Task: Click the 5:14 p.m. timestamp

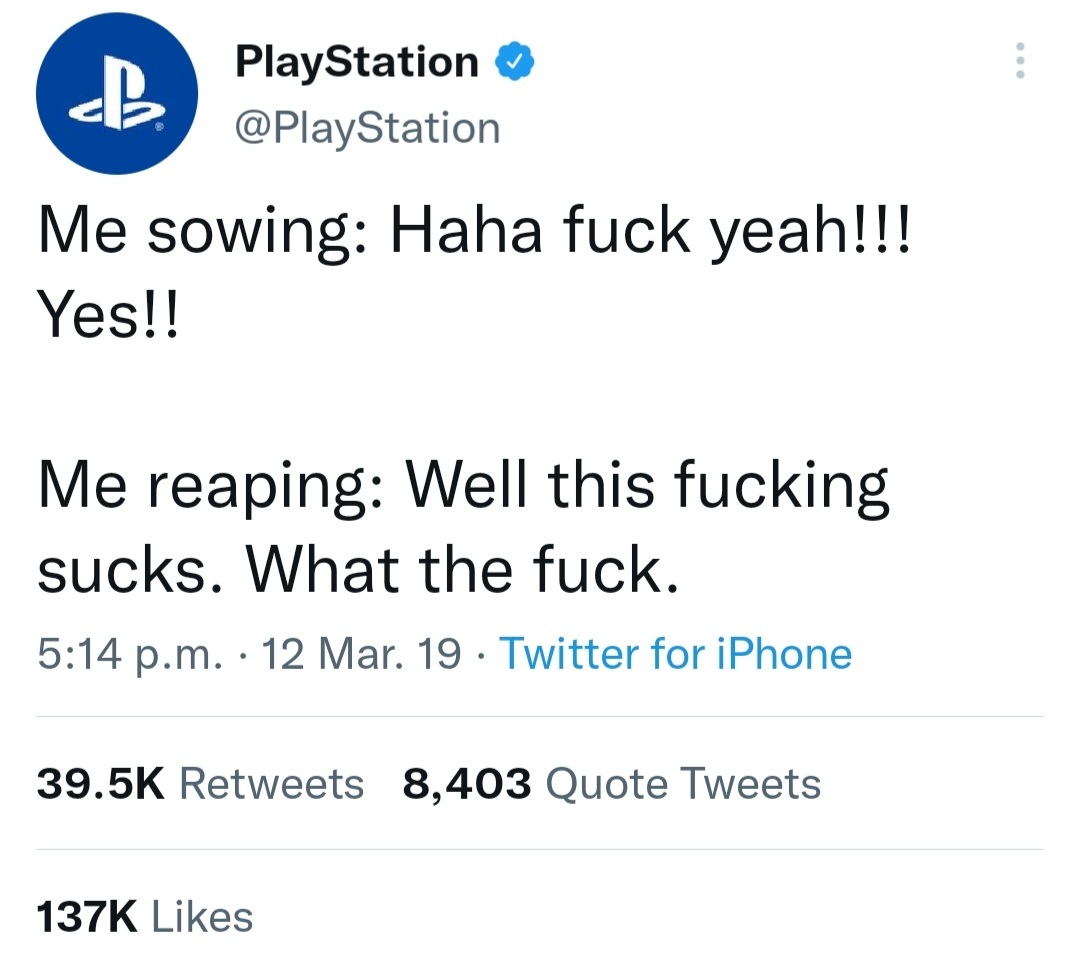Action: (x=130, y=653)
